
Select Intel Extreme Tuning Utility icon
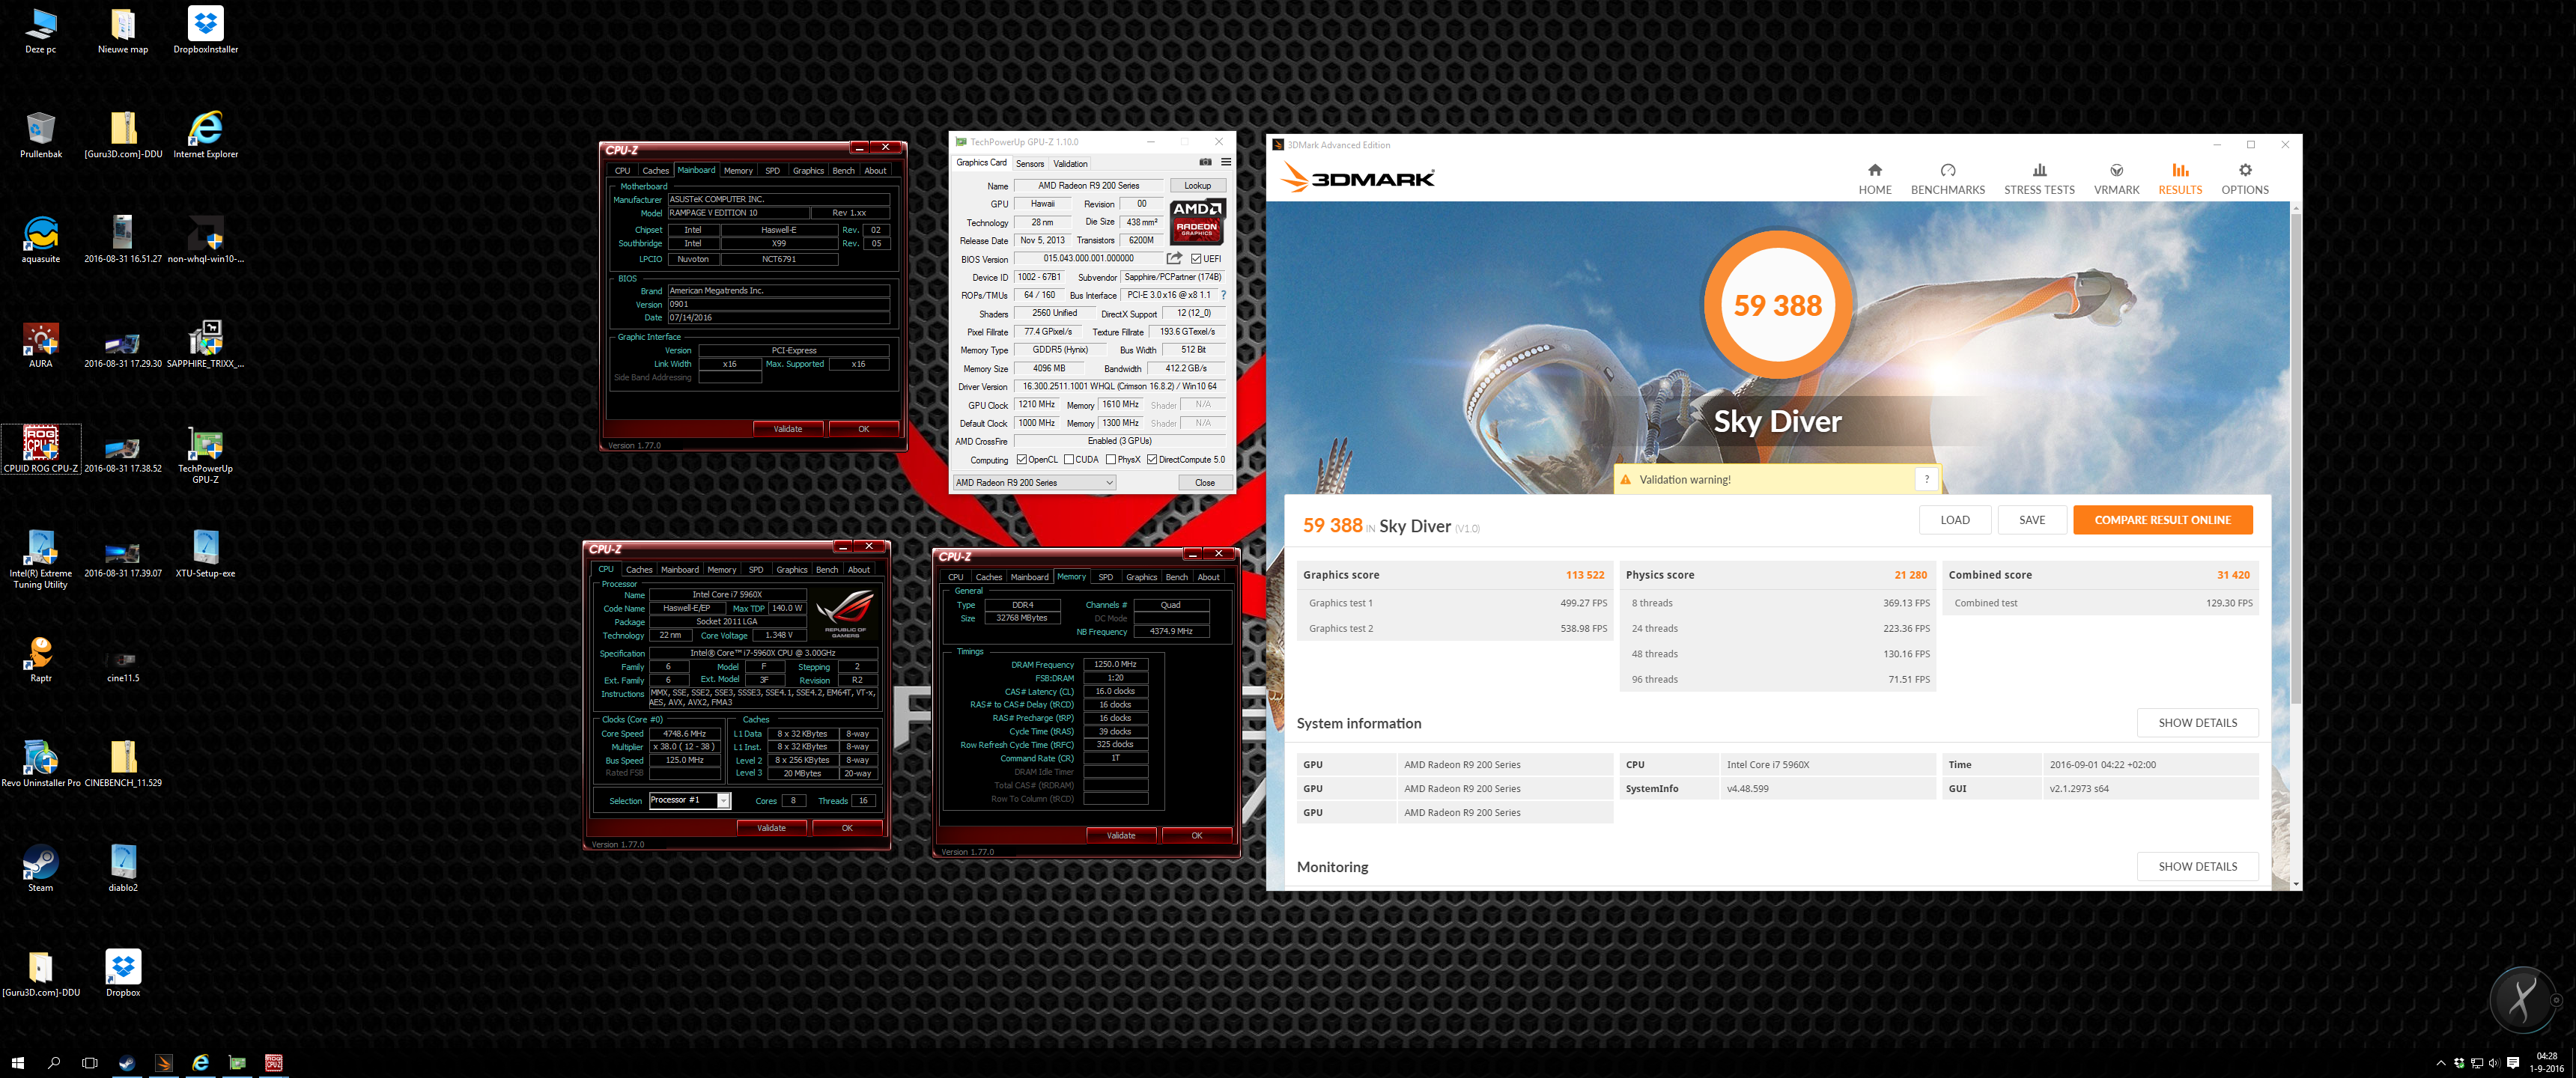[x=41, y=560]
